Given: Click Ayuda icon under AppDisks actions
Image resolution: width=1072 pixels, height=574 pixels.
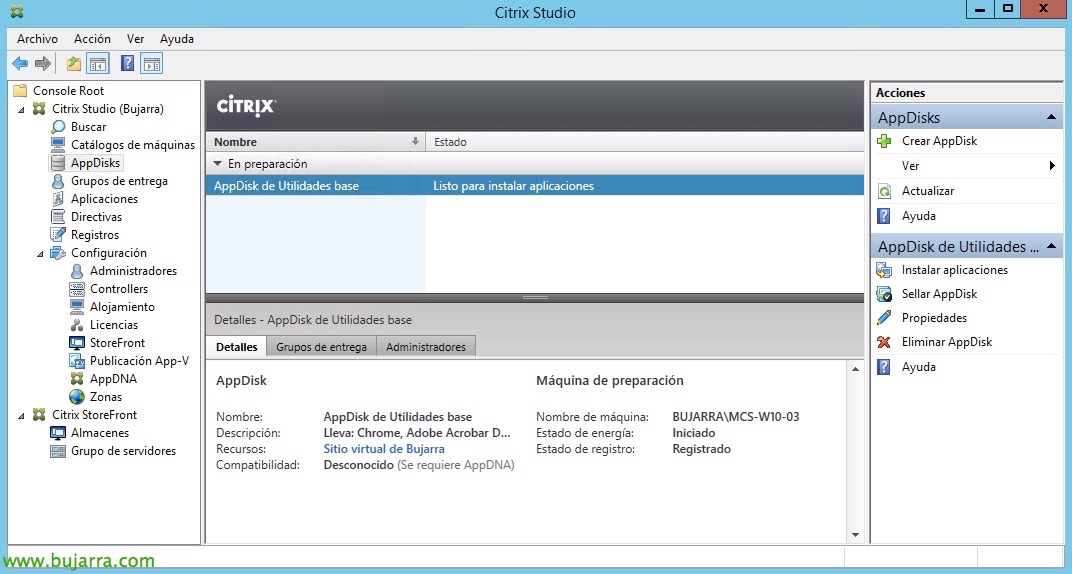Looking at the screenshot, I should [884, 216].
